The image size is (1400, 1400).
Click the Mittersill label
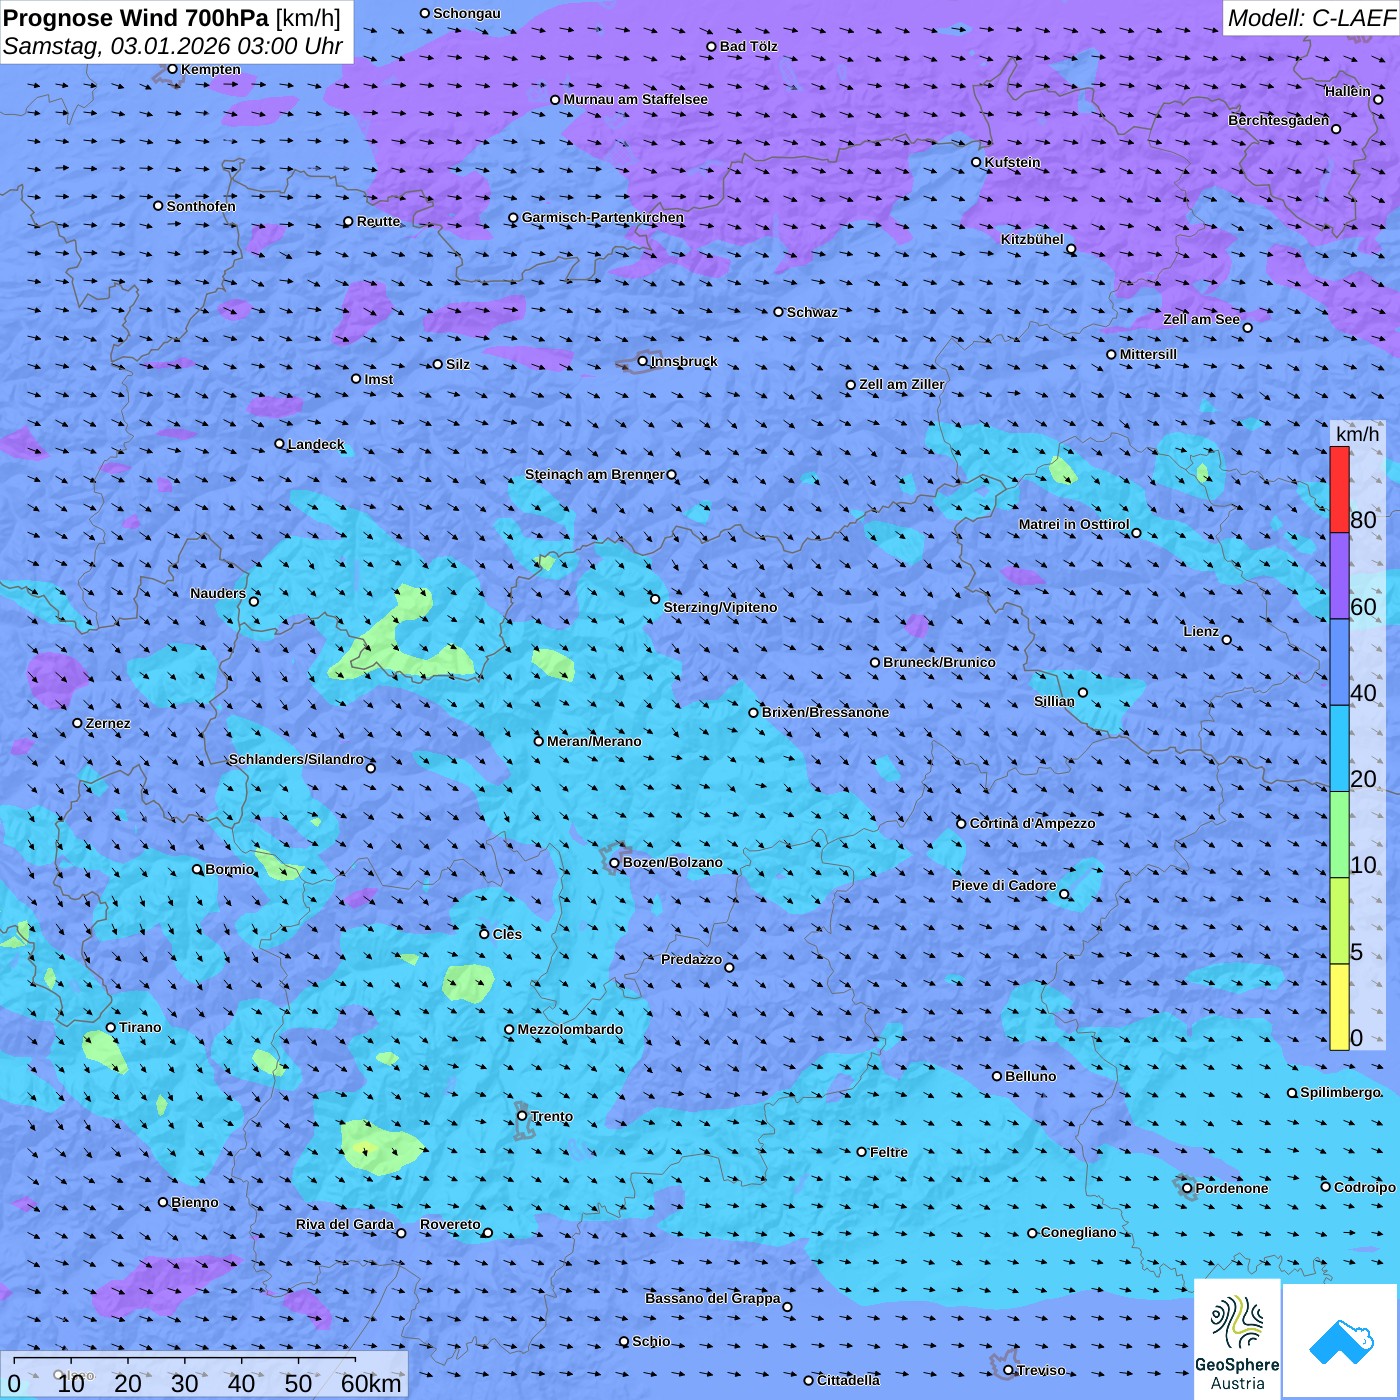pos(1149,354)
